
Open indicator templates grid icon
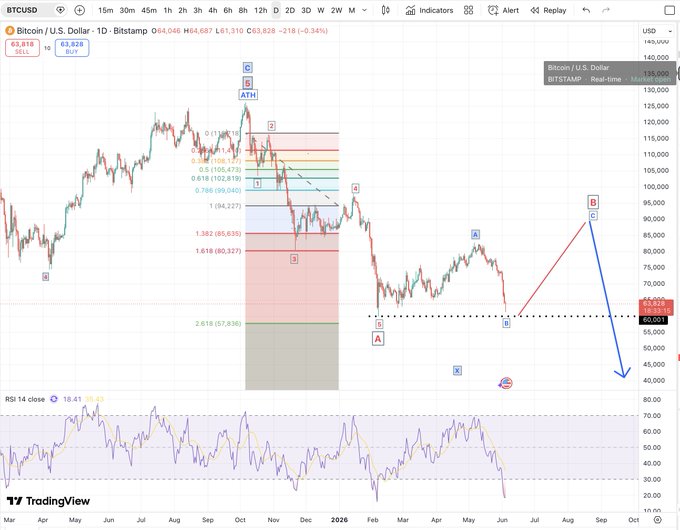click(x=468, y=10)
